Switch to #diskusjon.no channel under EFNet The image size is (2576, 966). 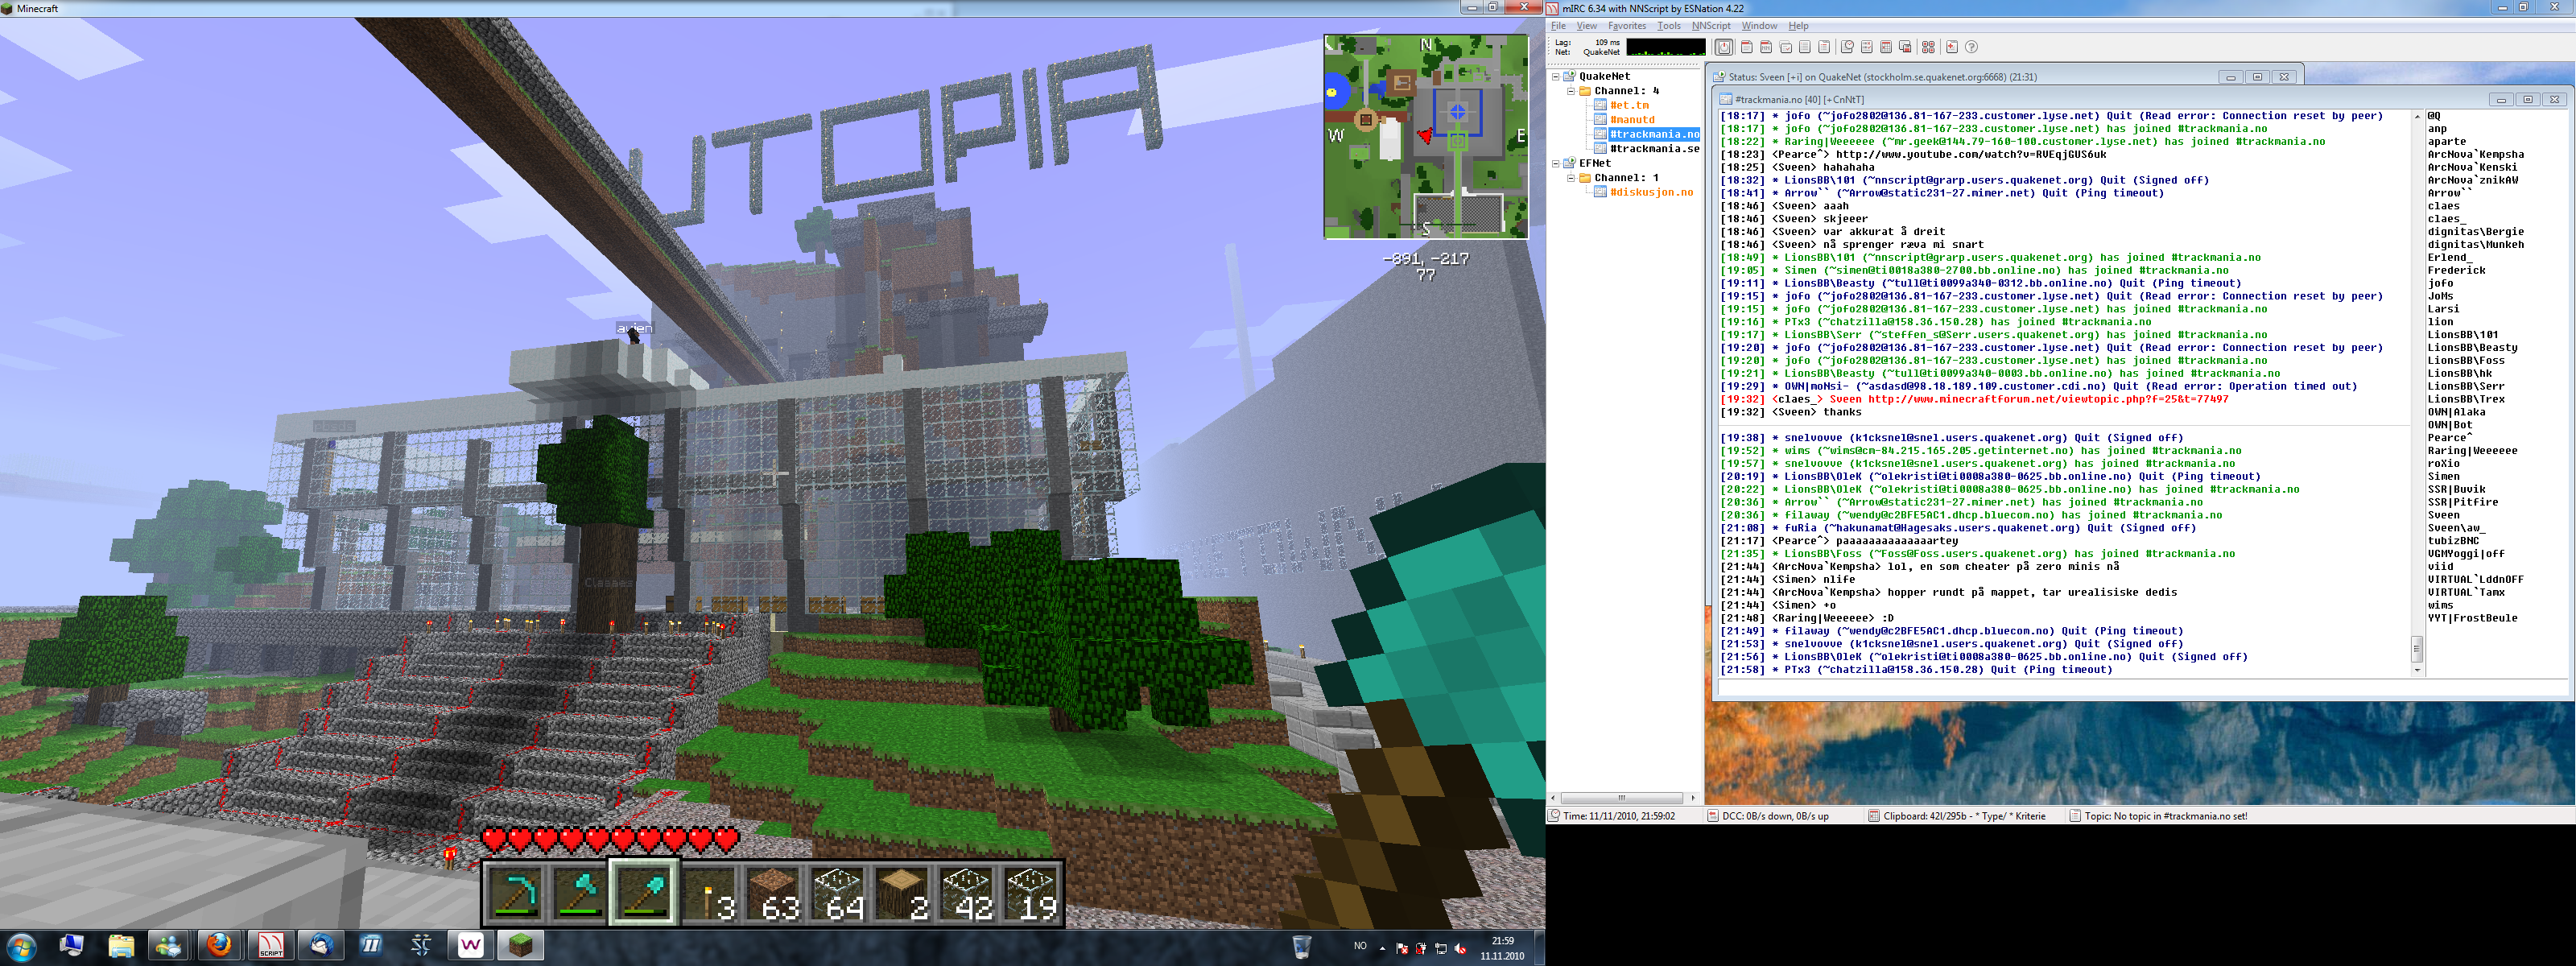pyautogui.click(x=1651, y=192)
